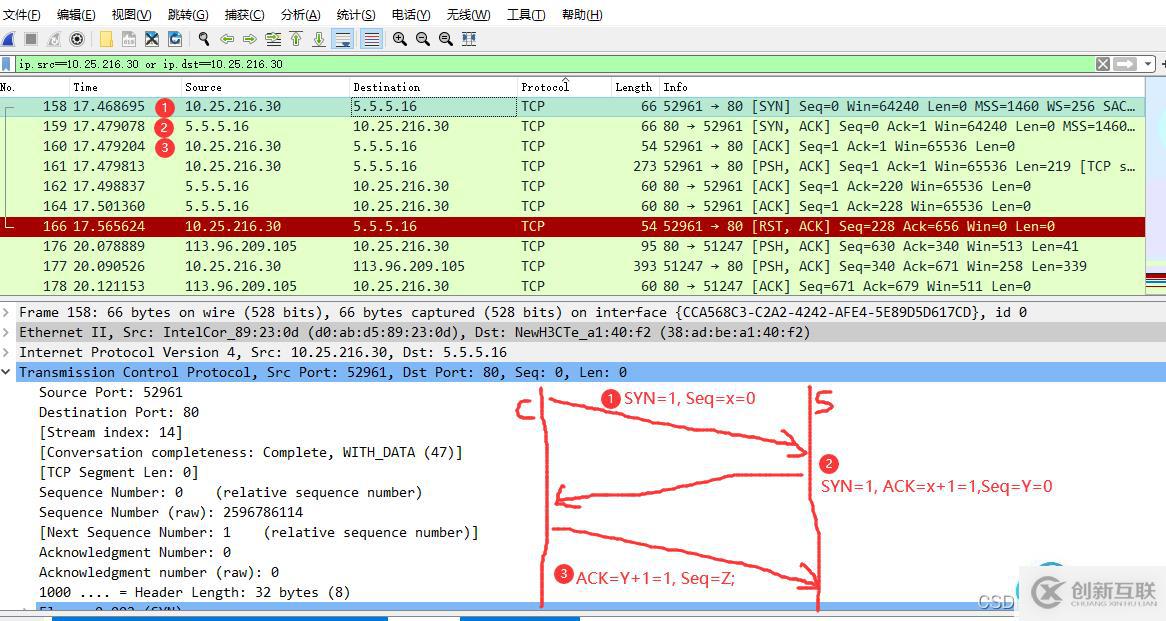Screen dimensions: 1166x621
Task: Open the 无线(W) menu
Action: coord(468,14)
